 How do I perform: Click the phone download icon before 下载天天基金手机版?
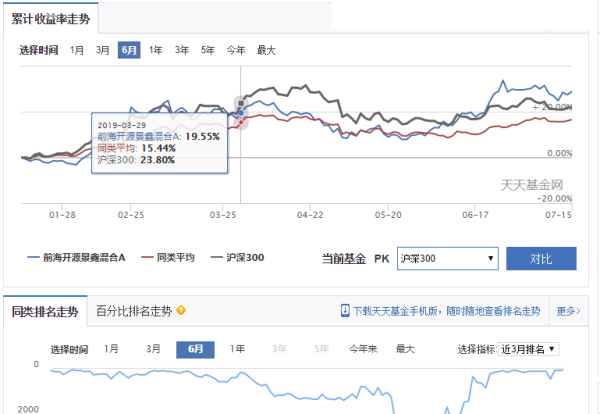point(345,311)
